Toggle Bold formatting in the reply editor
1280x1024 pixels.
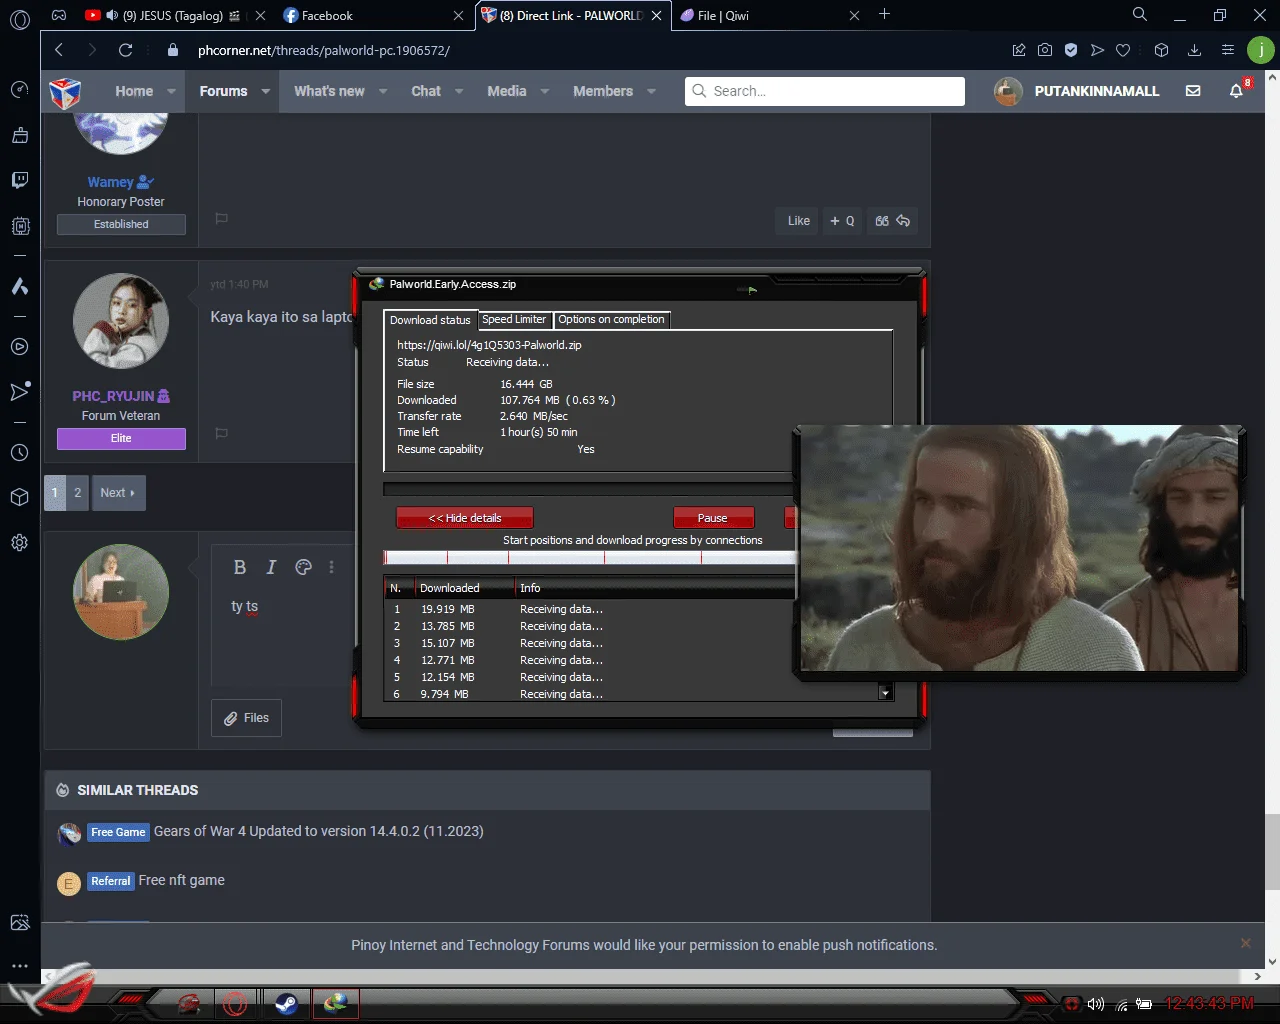tap(240, 567)
